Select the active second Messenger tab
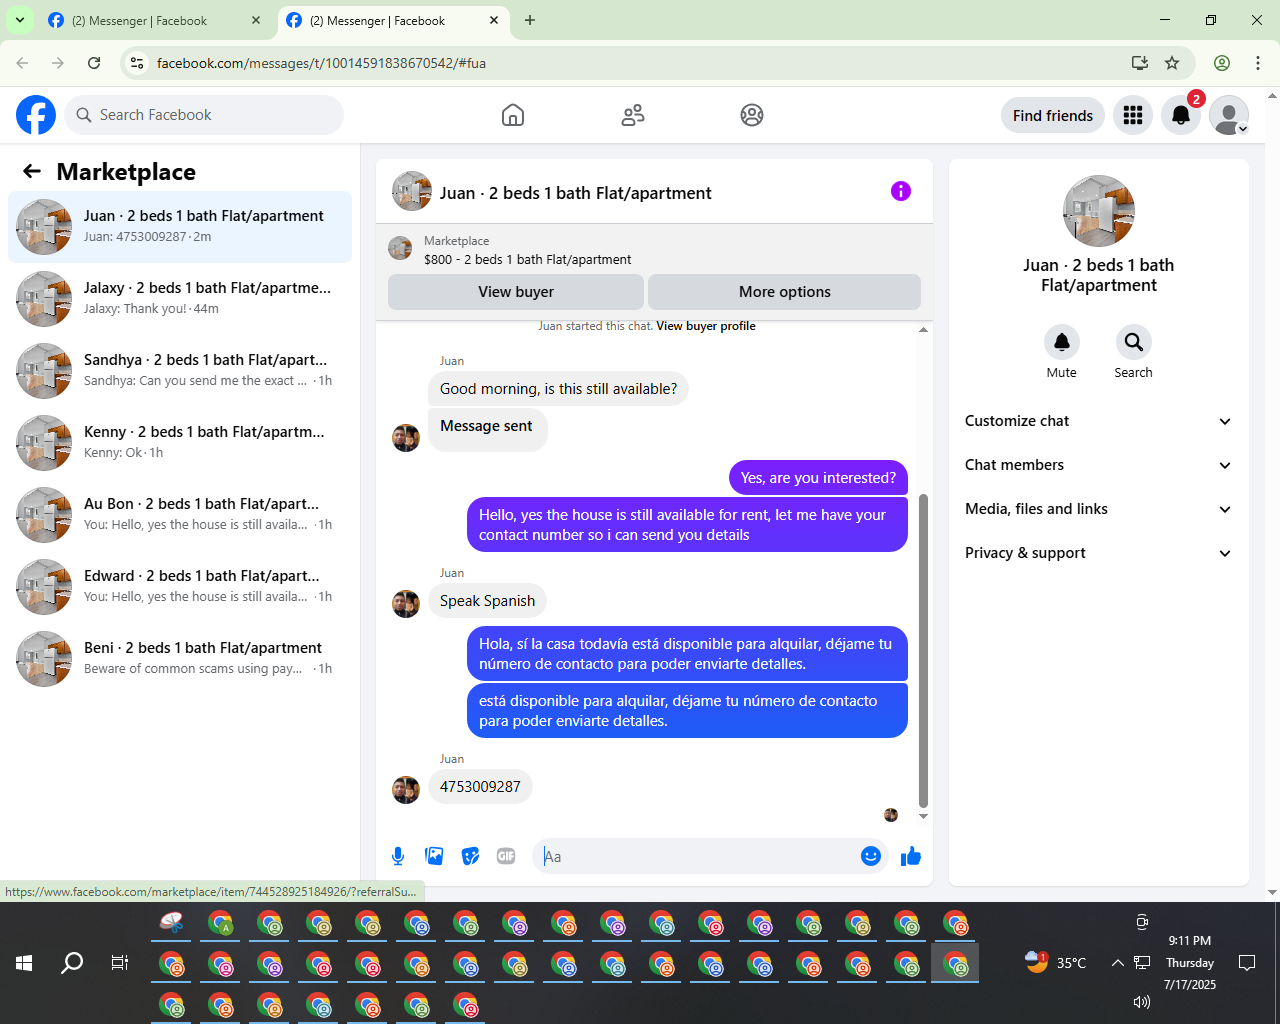 tap(392, 20)
